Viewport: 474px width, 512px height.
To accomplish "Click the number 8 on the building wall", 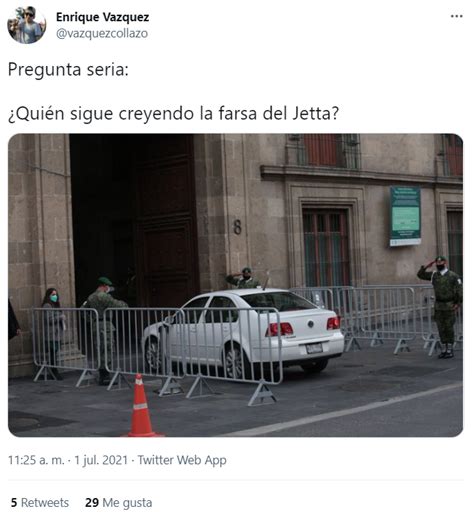I will coord(237,227).
